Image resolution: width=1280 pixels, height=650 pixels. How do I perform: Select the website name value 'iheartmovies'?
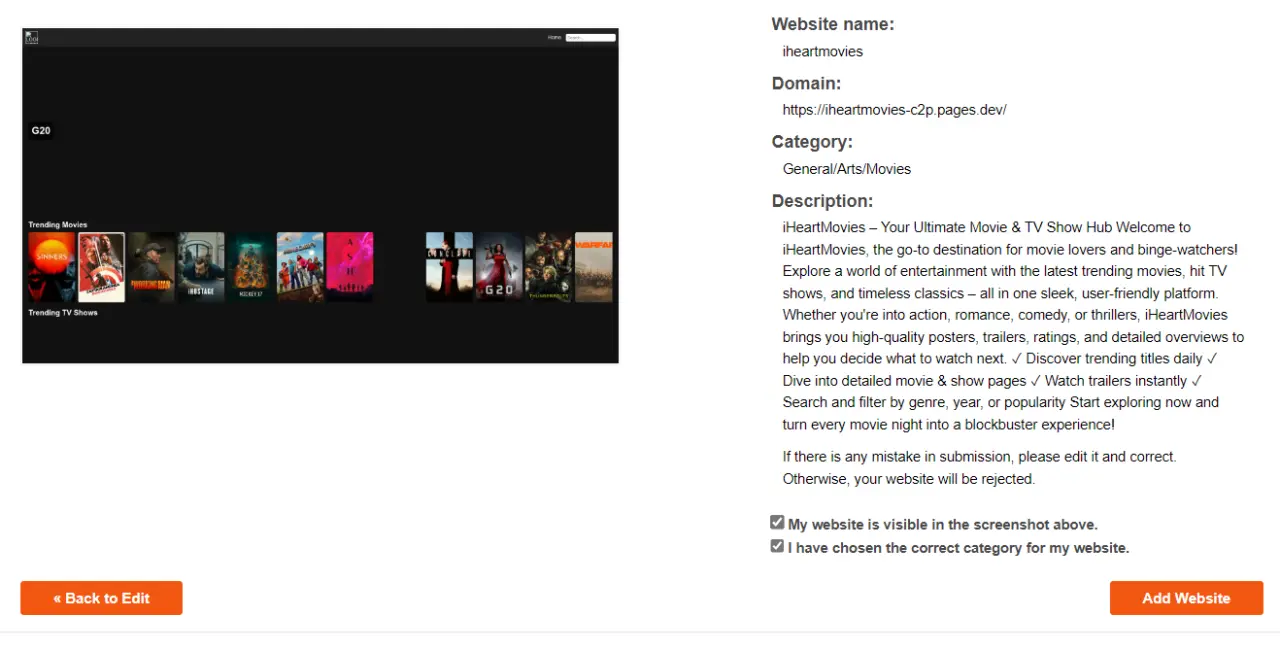tap(822, 51)
